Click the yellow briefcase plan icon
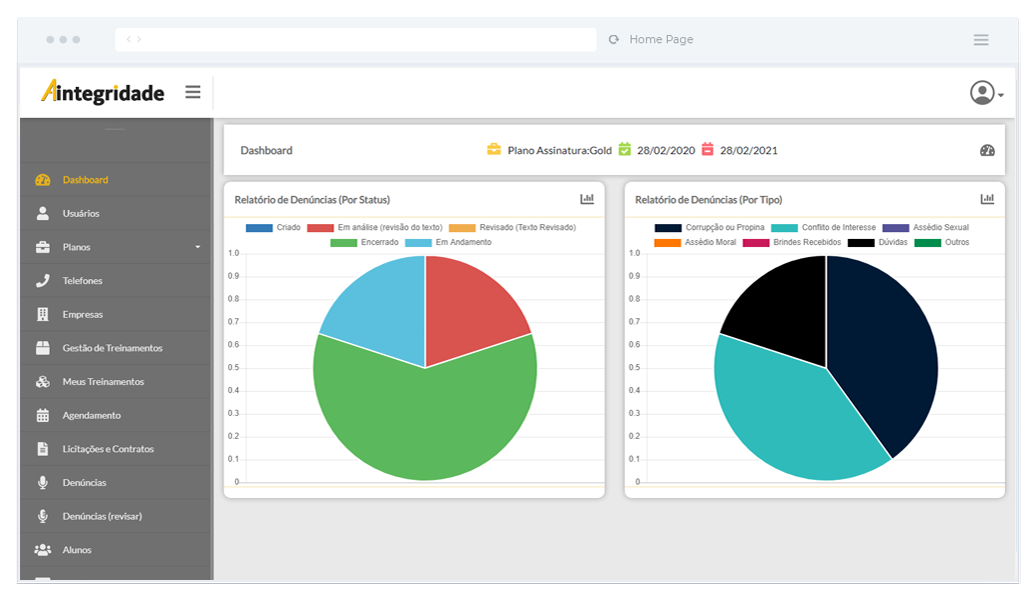Viewport: 1036px width, 616px height. click(494, 149)
